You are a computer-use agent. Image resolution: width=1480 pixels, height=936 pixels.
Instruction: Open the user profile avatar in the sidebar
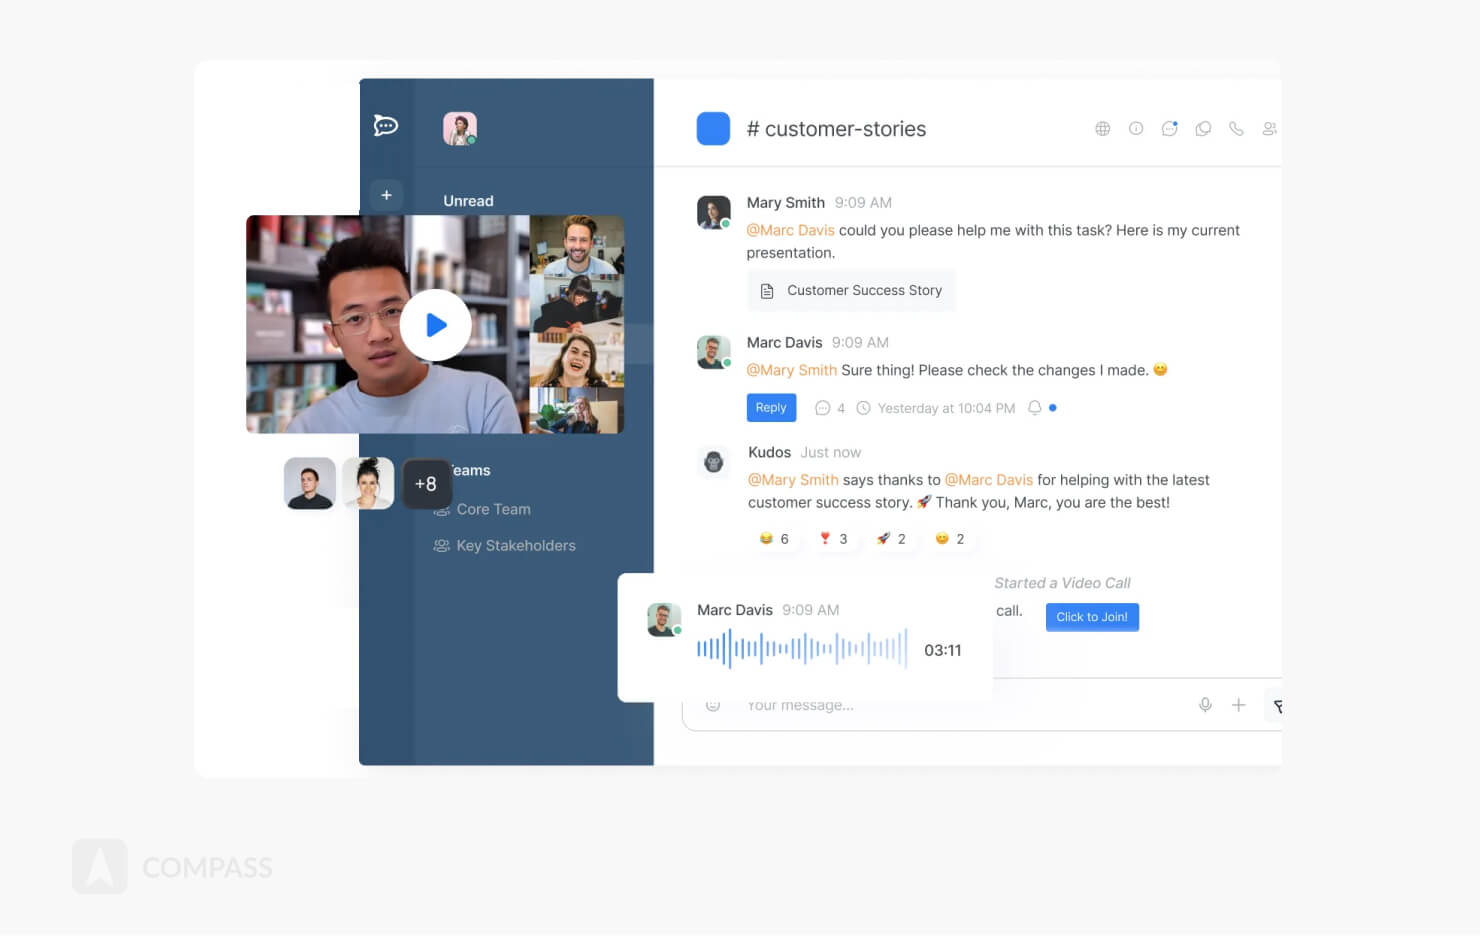point(460,128)
